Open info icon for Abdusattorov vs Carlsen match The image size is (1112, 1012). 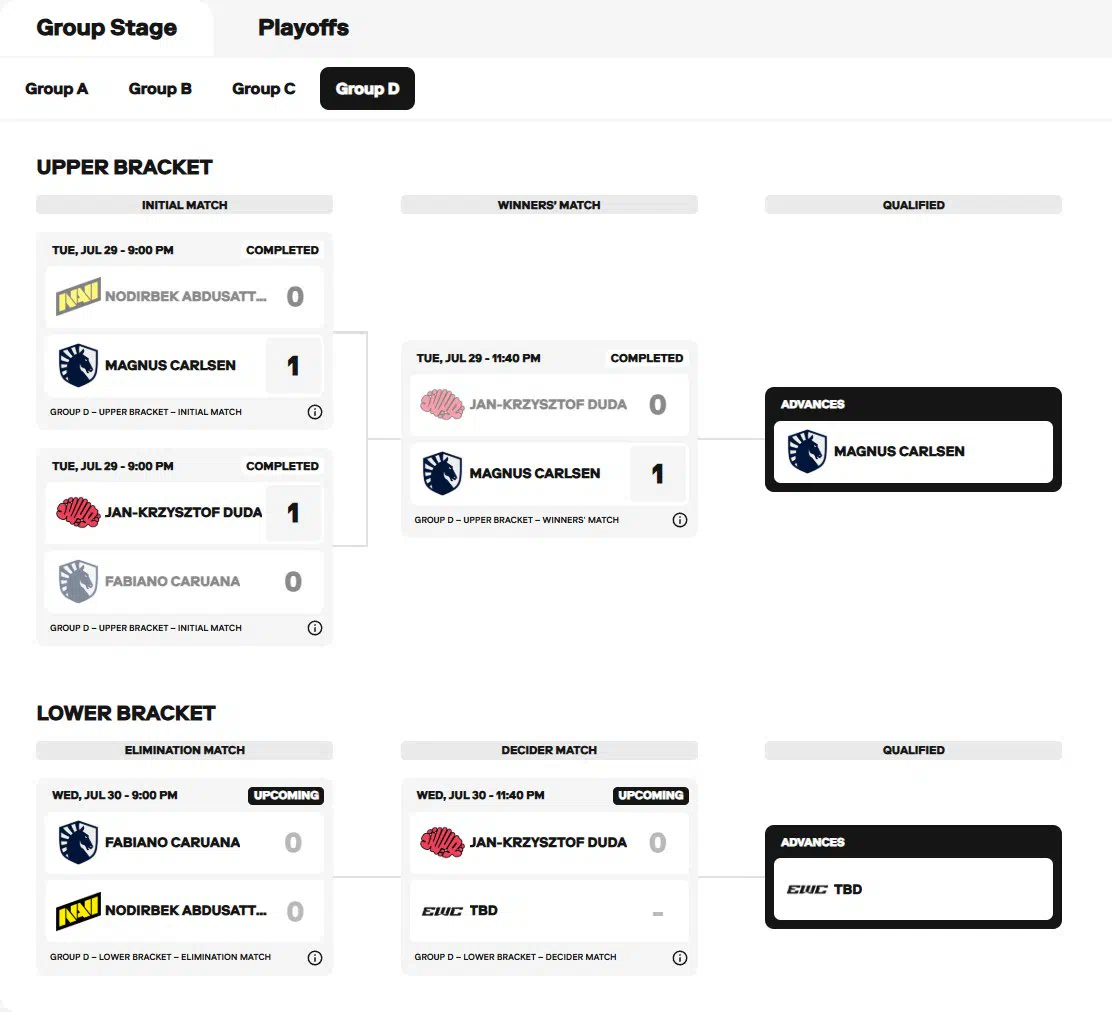tap(315, 412)
